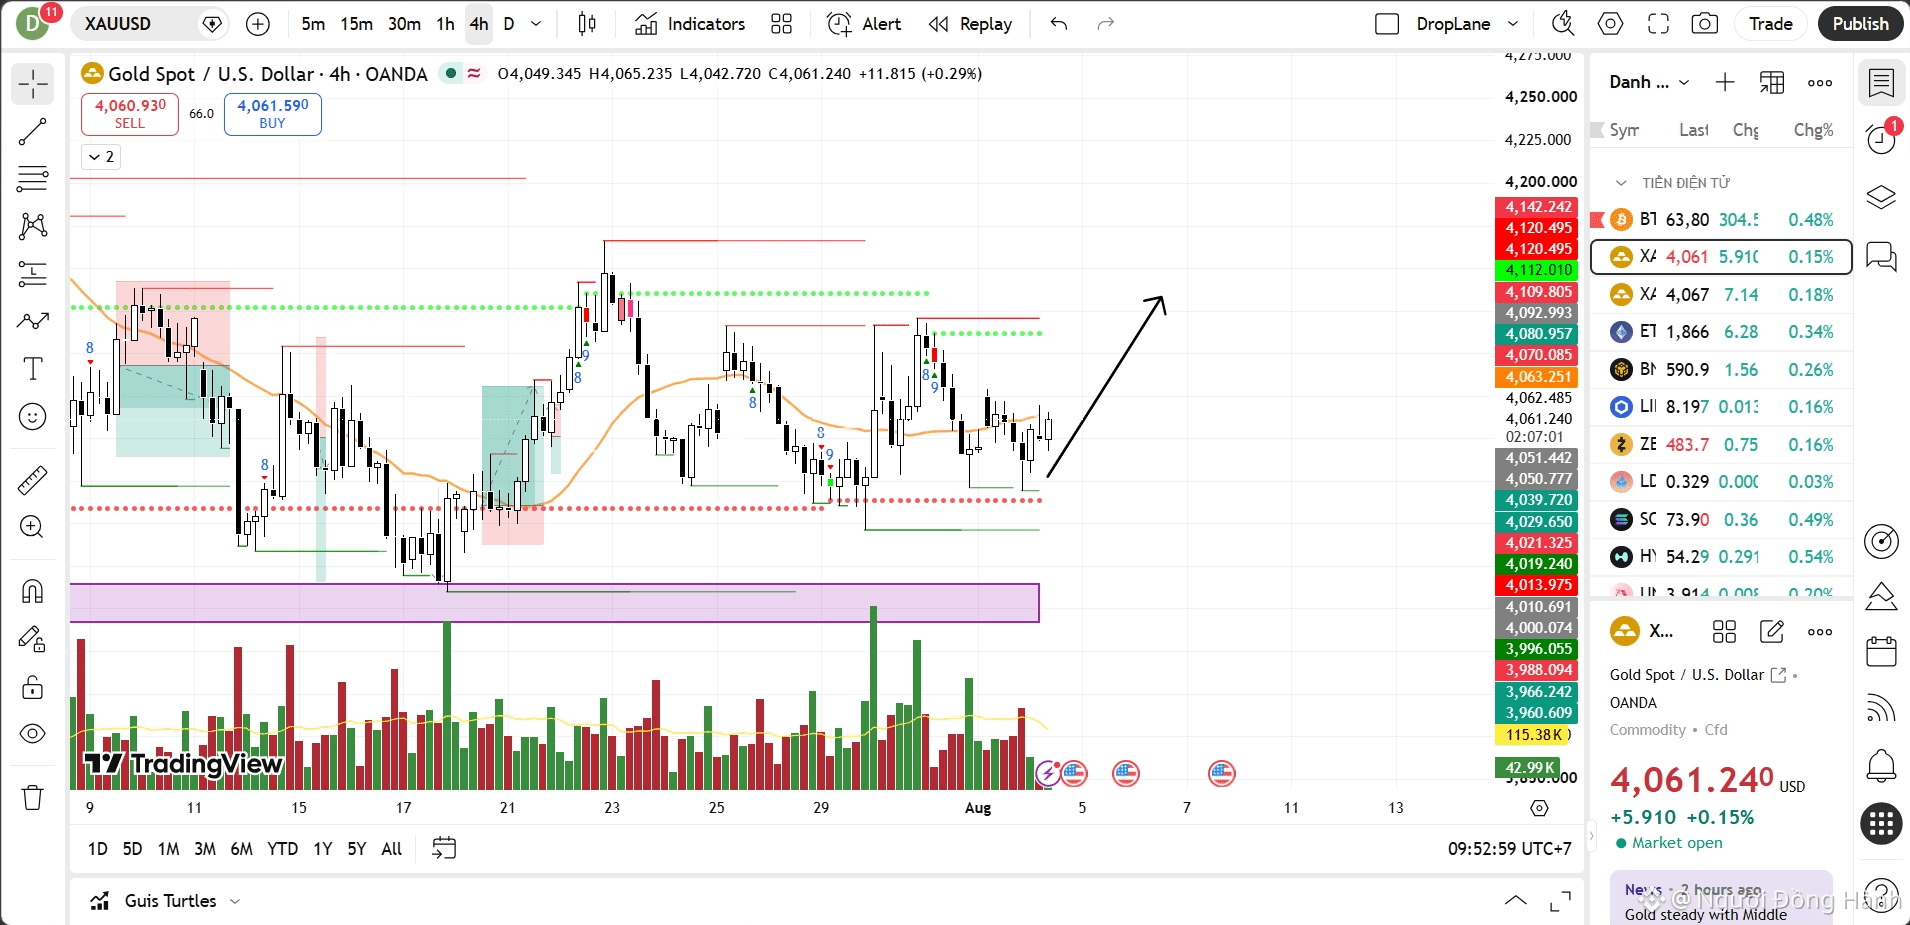
Task: Switch to the 1h timeframe
Action: tap(445, 24)
